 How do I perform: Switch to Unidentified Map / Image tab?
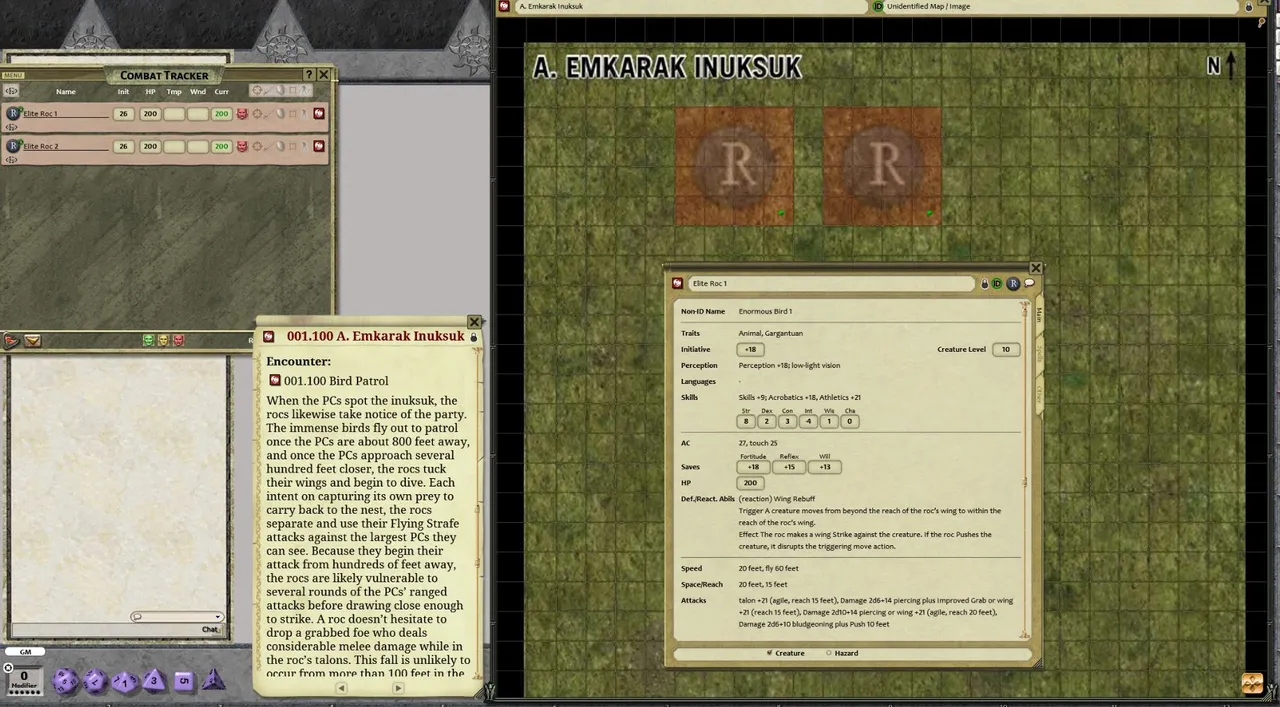tap(1059, 7)
